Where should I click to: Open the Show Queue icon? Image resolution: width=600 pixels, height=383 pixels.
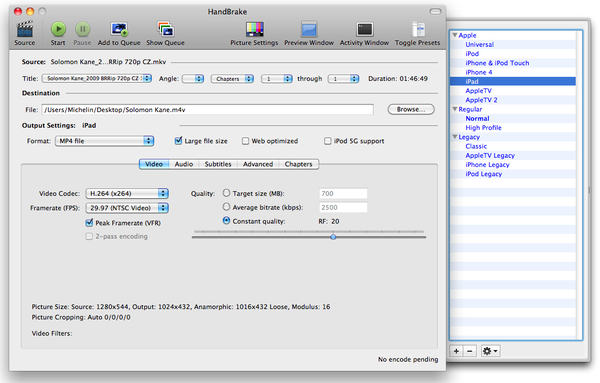click(165, 29)
